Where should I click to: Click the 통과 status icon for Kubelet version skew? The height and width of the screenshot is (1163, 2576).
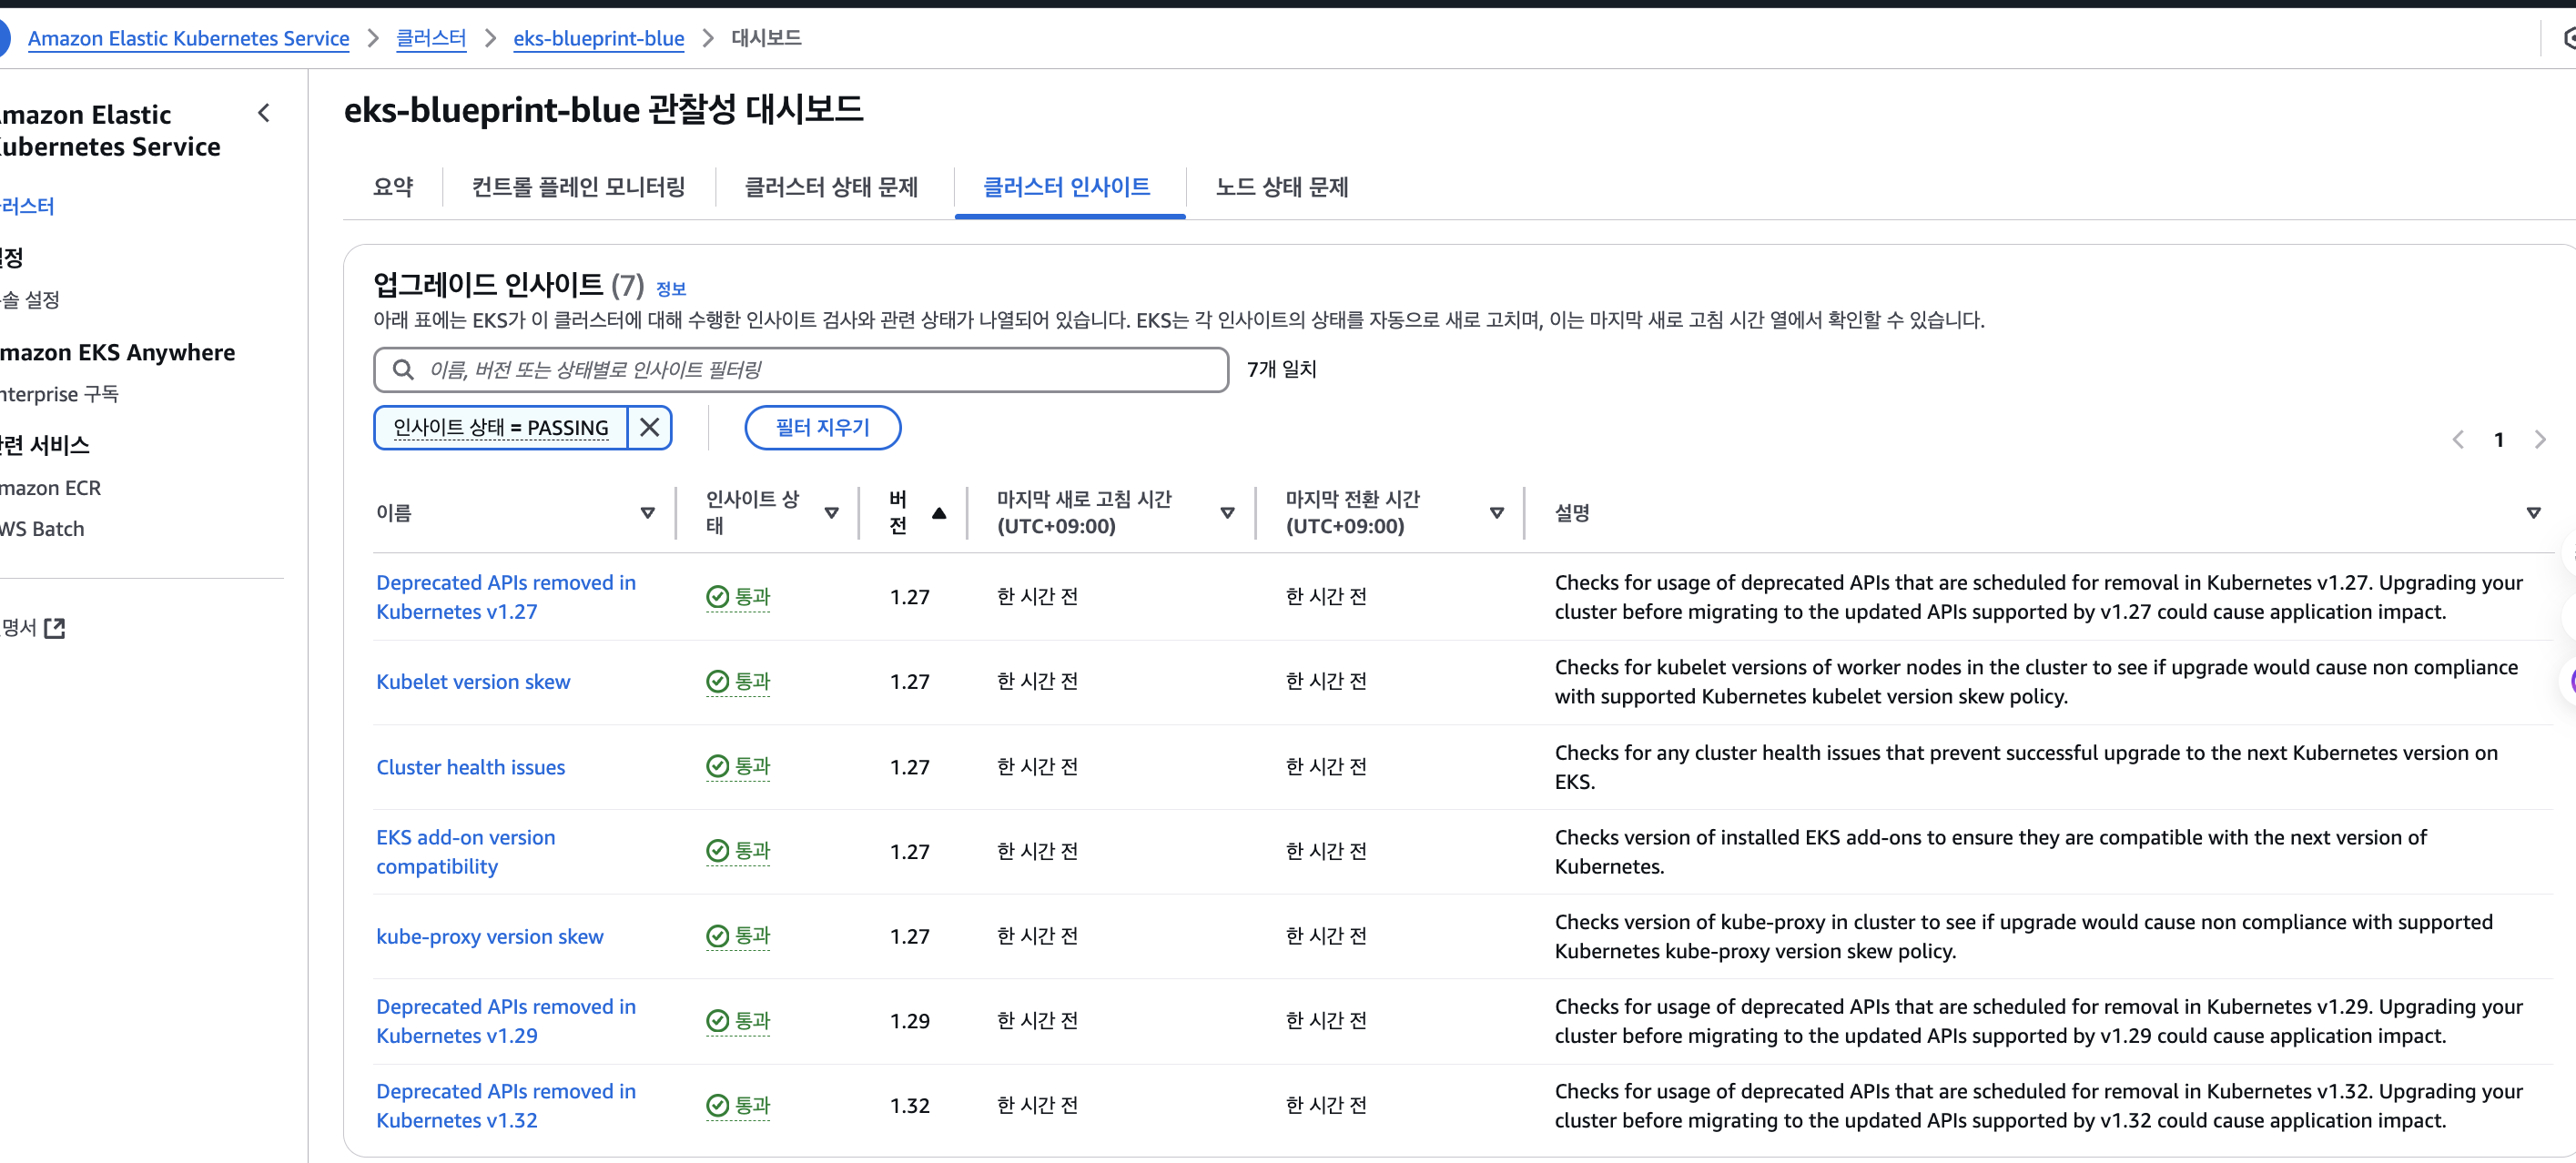717,682
